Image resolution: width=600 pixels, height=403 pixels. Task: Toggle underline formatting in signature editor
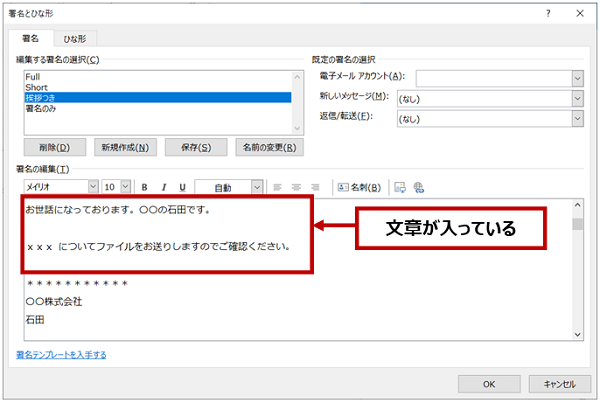pyautogui.click(x=181, y=187)
